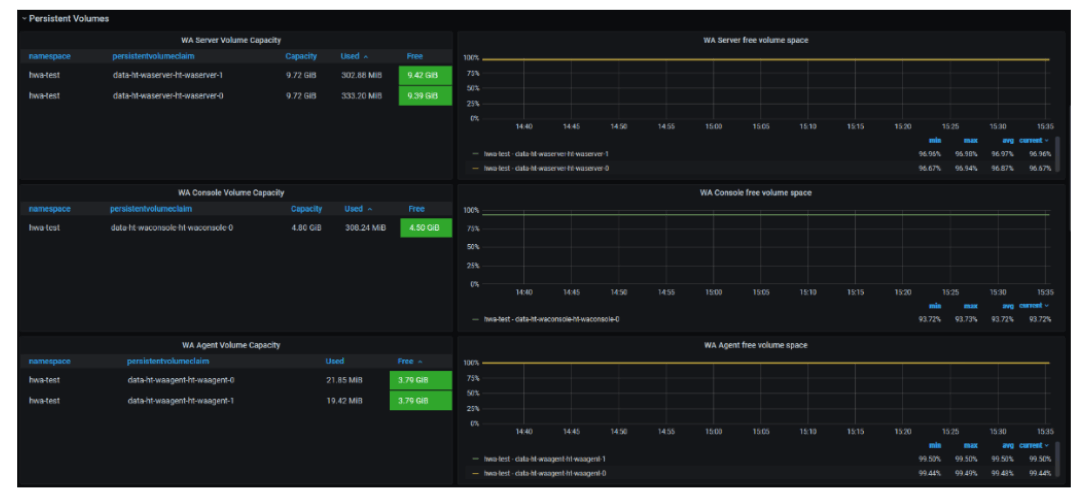Click WA Server legend scrollbar

click(1057, 155)
